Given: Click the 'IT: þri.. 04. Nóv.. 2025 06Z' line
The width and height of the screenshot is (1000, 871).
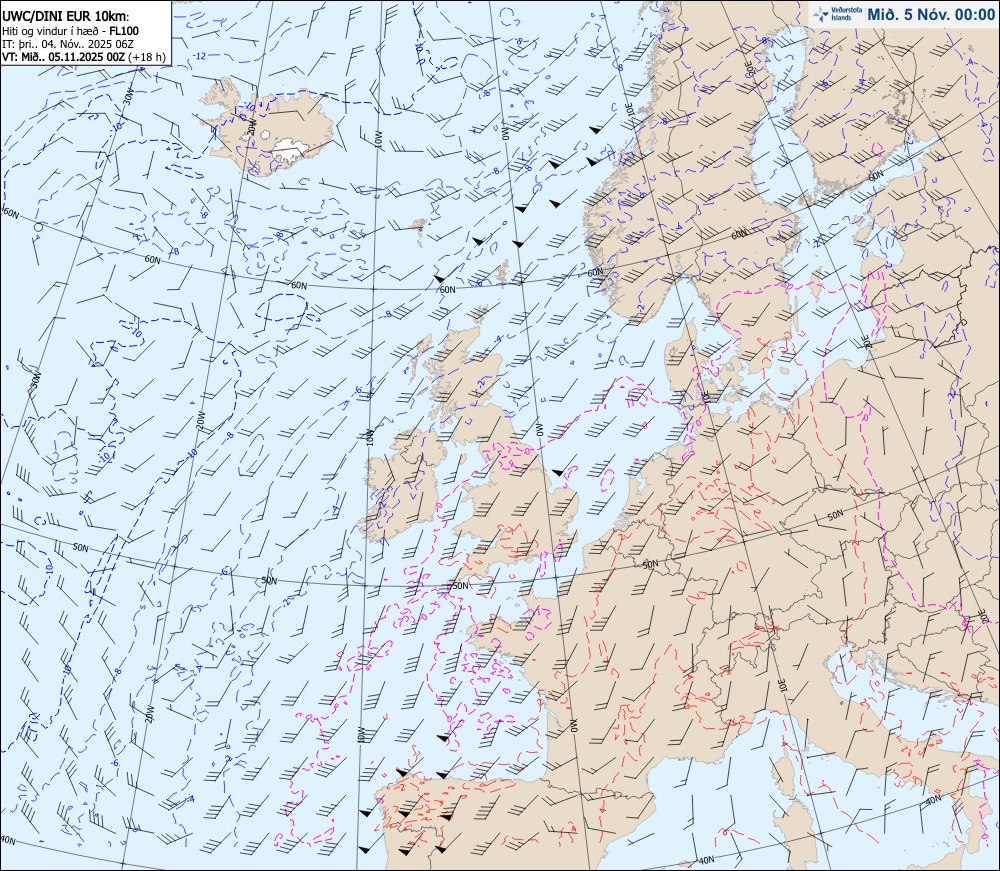Looking at the screenshot, I should (68, 44).
